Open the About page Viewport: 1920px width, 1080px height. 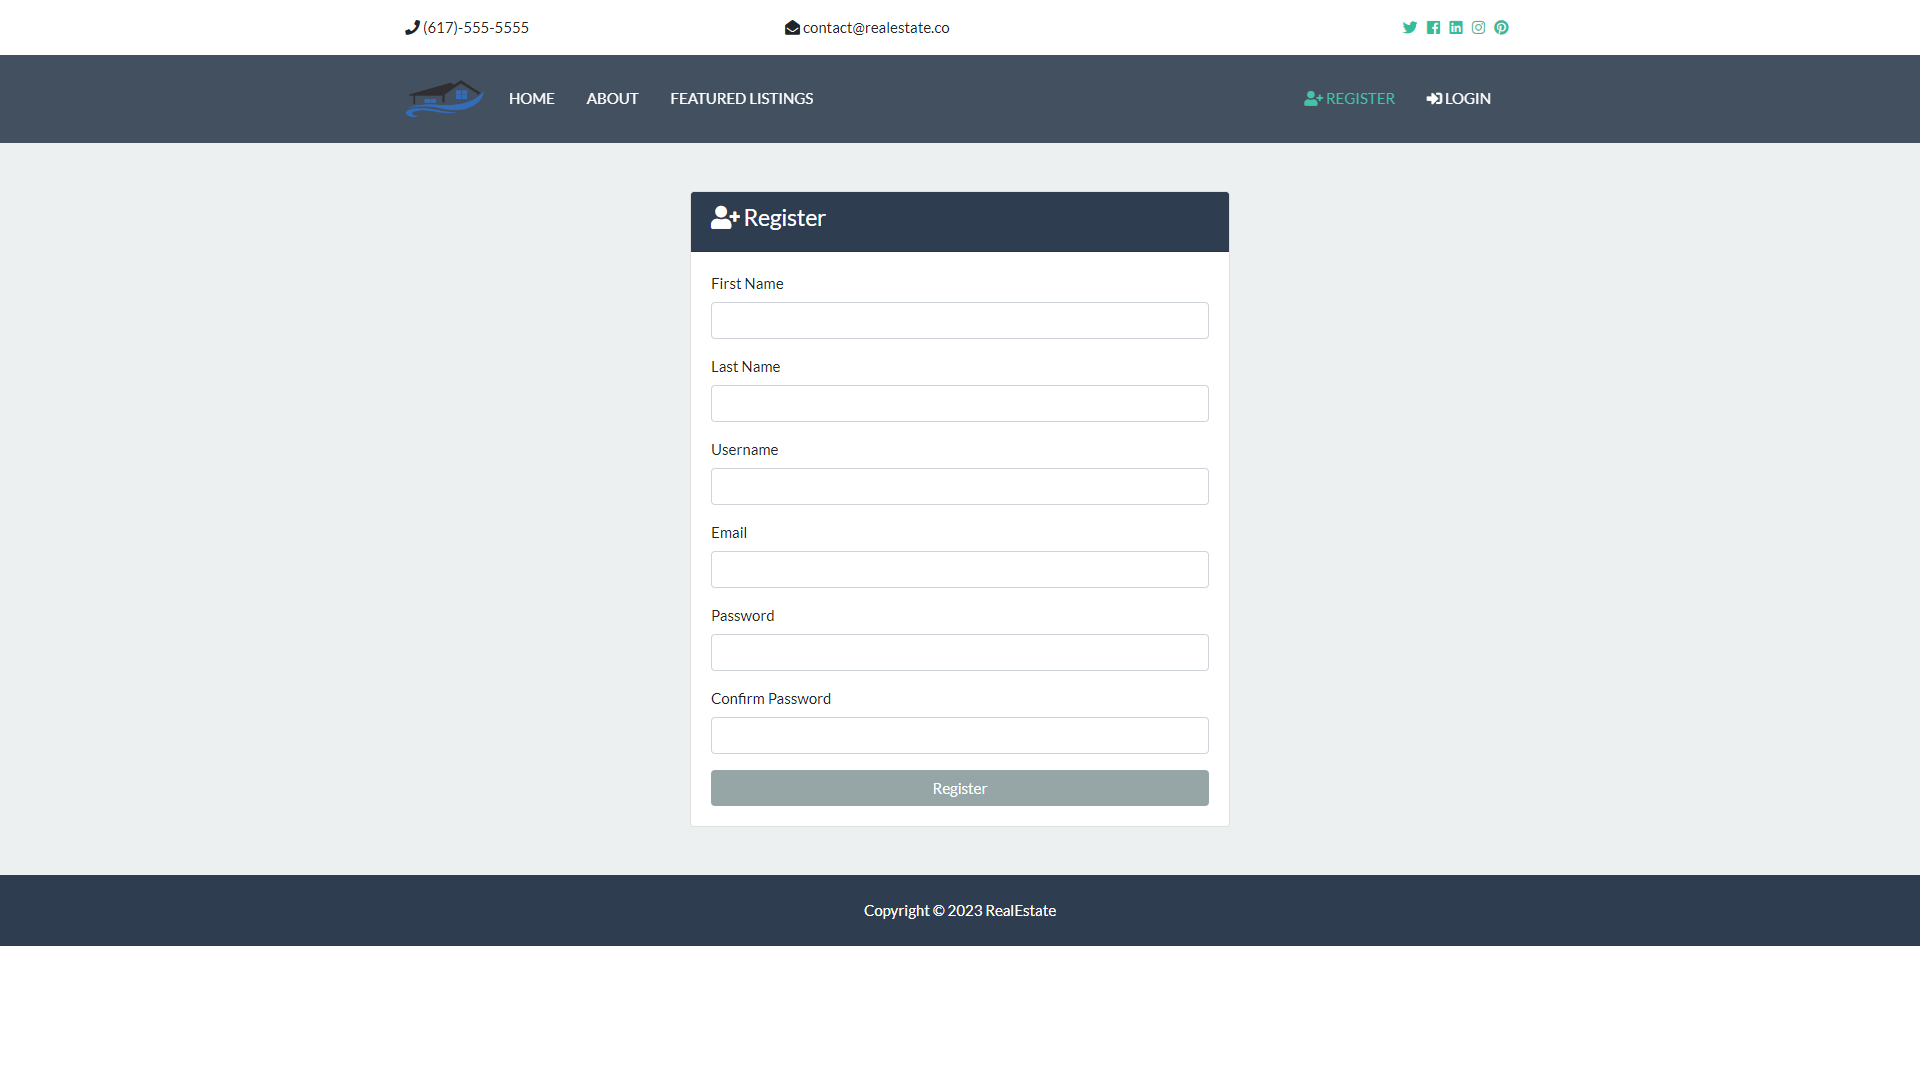612,98
